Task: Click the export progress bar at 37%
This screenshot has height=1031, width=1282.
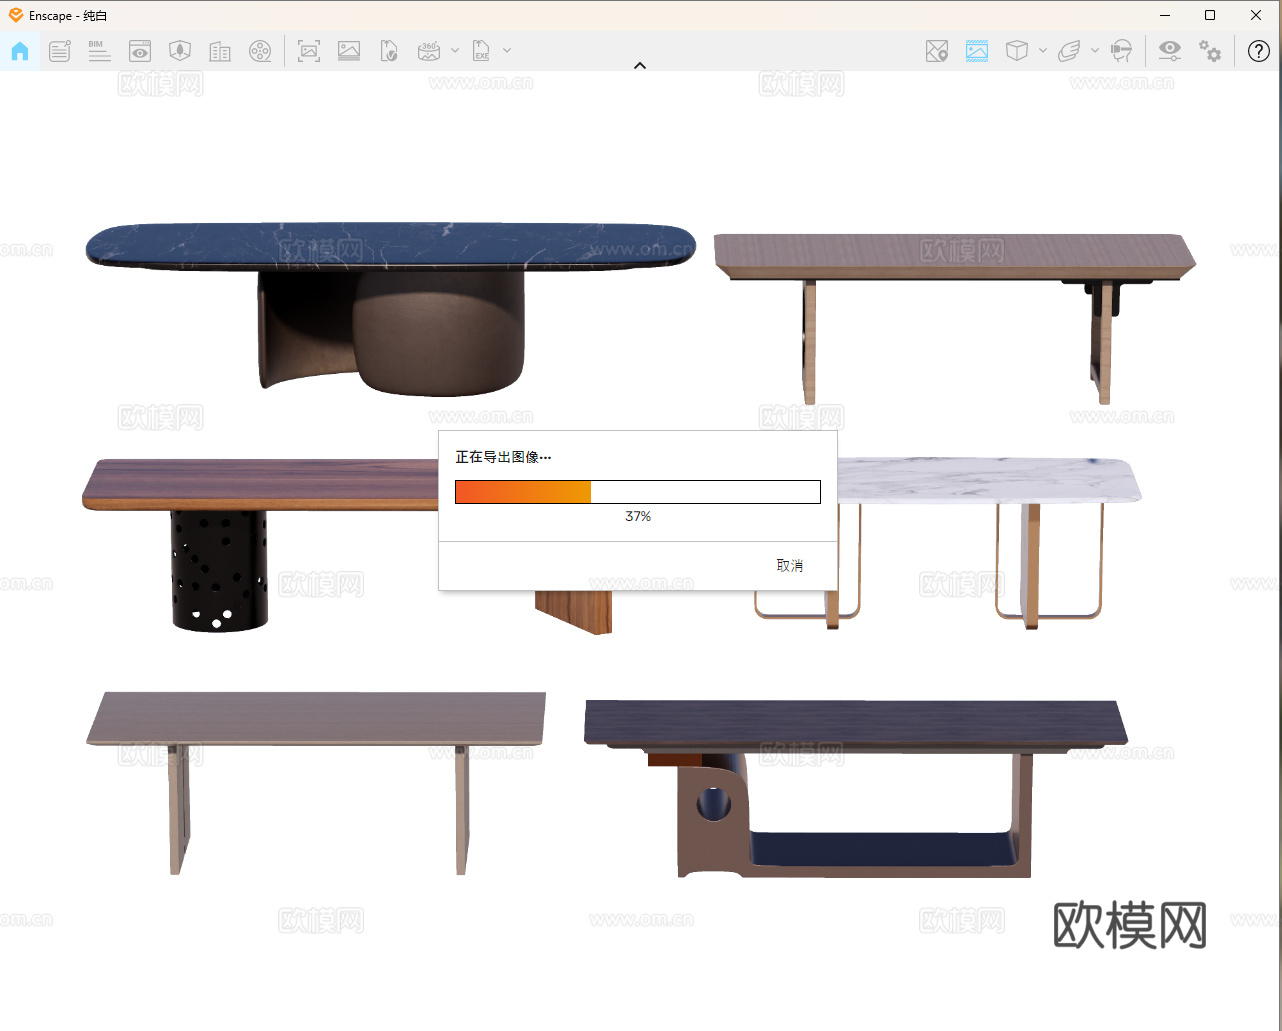Action: point(638,492)
